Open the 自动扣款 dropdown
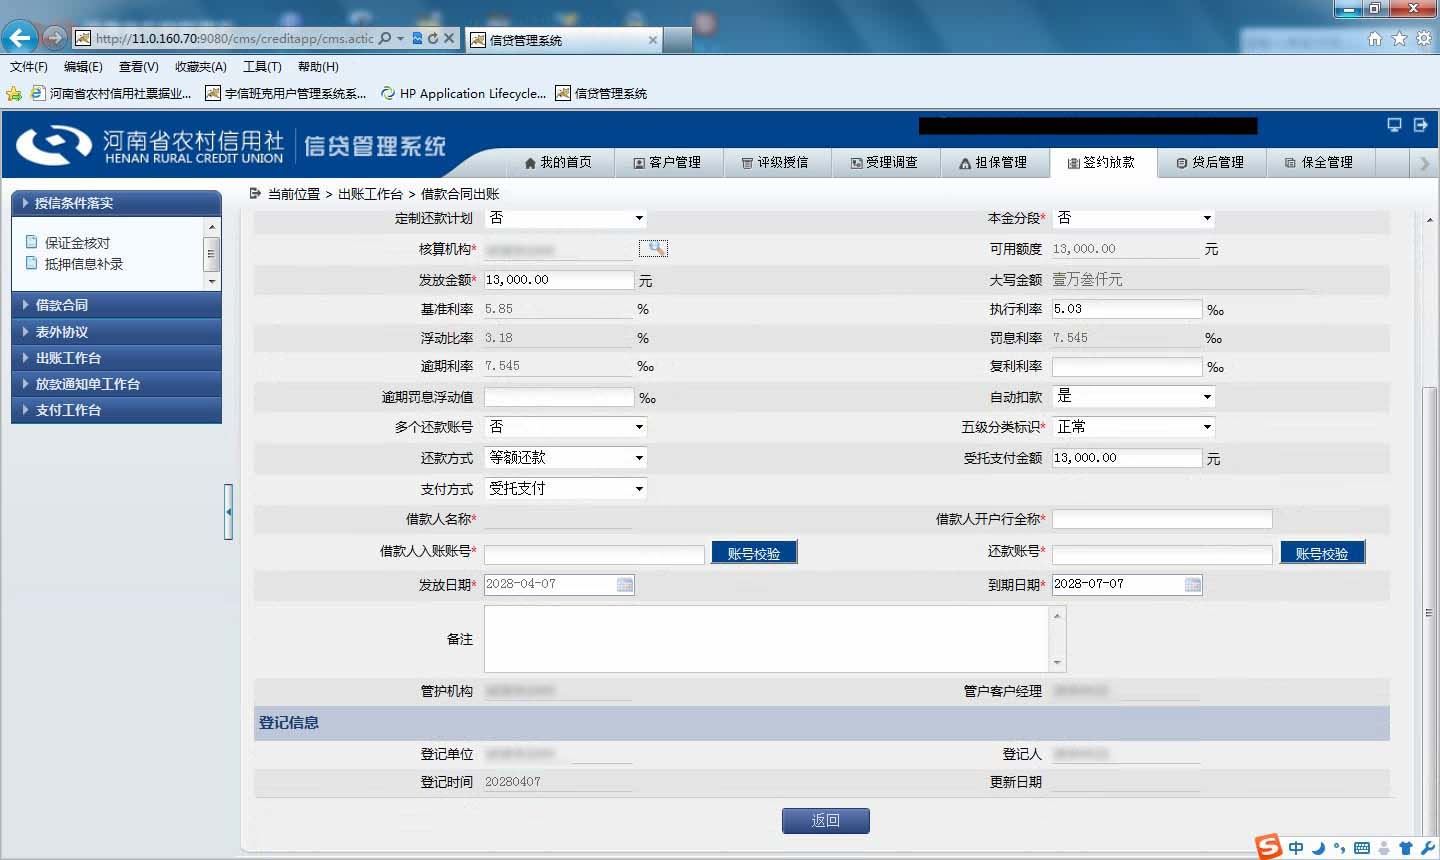Image resolution: width=1440 pixels, height=860 pixels. tap(1134, 396)
